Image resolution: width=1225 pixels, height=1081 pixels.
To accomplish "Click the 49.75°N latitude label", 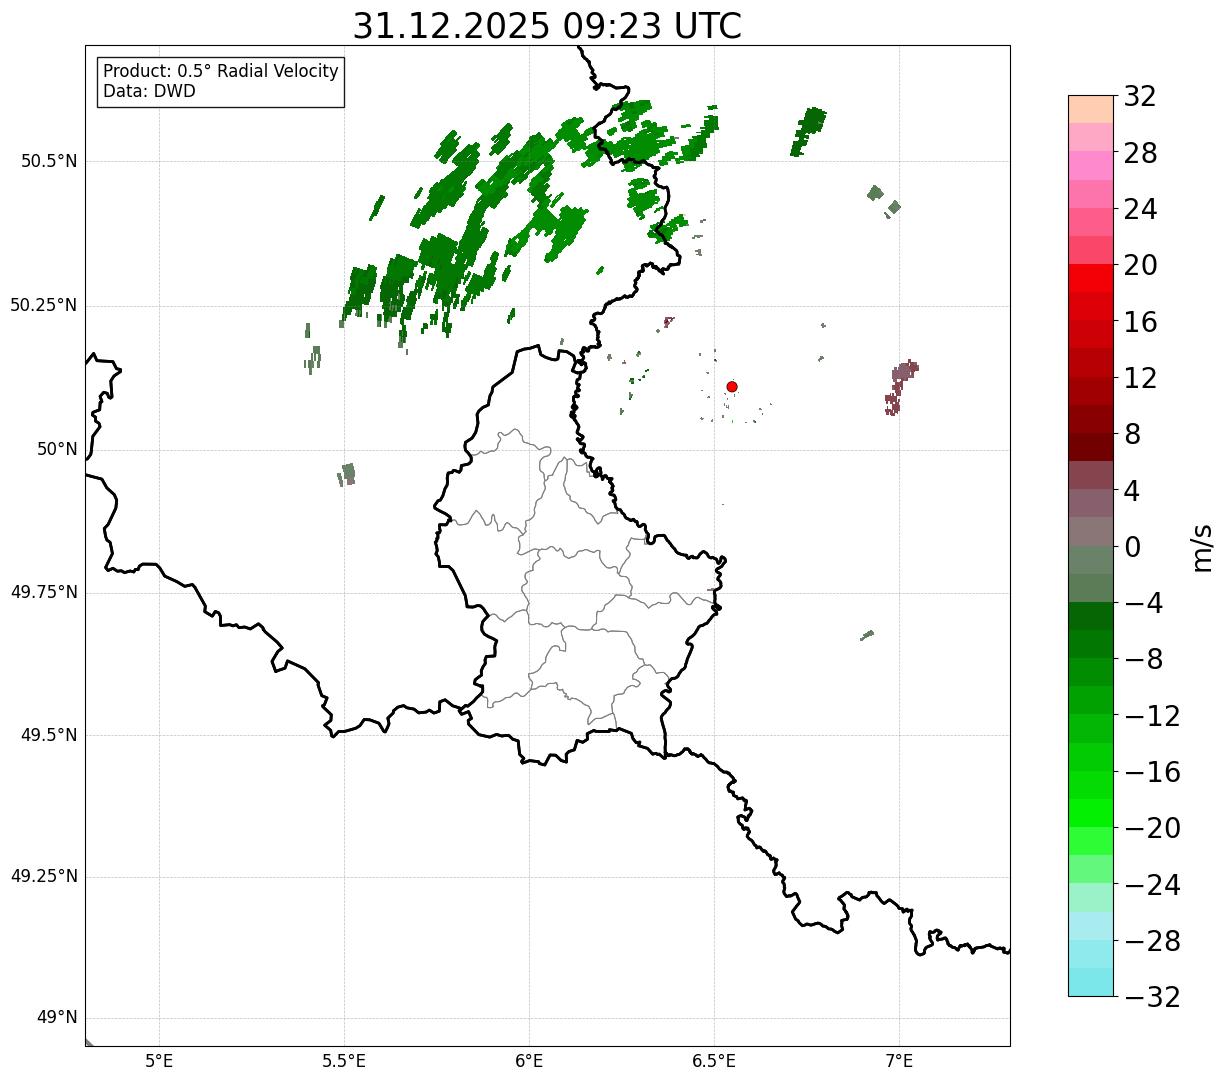I will click(44, 592).
